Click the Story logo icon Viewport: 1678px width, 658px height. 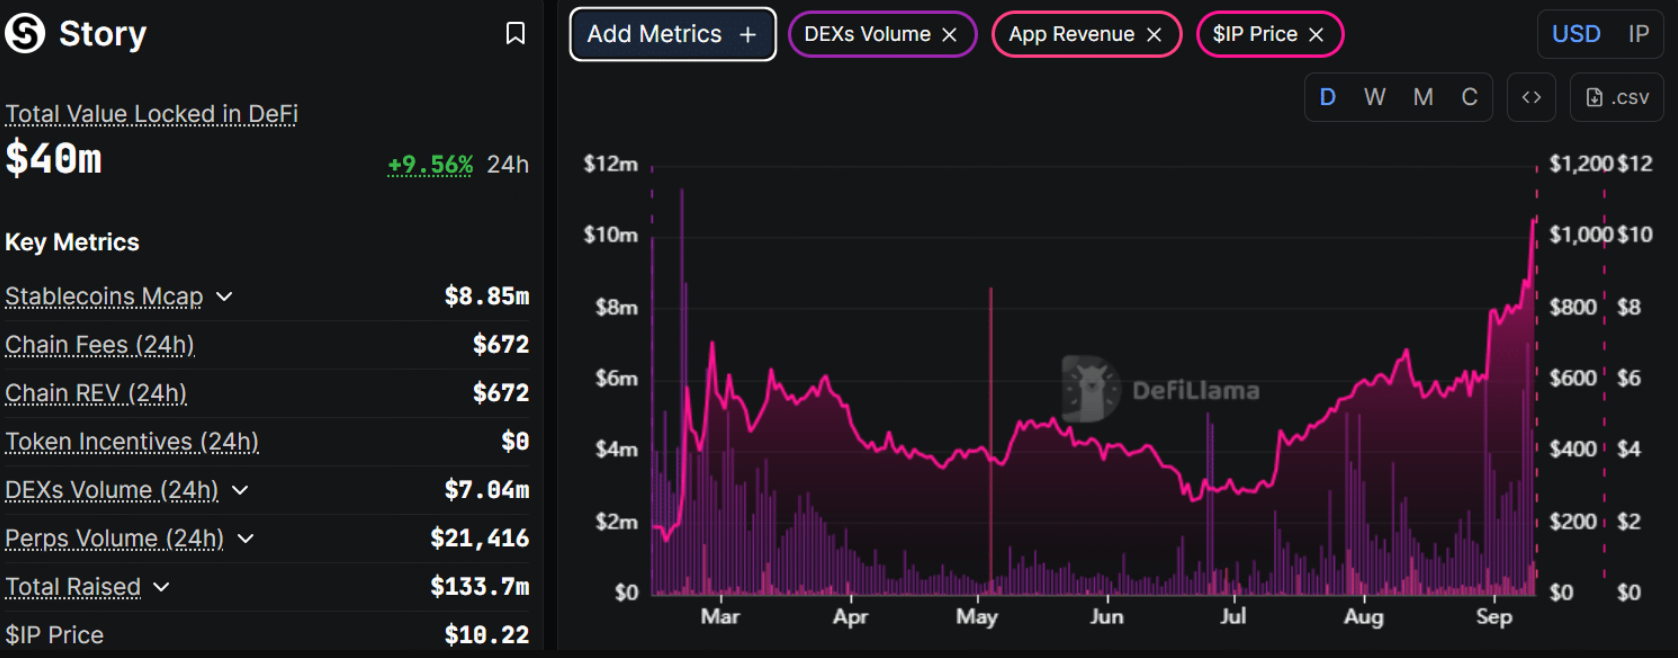25,33
